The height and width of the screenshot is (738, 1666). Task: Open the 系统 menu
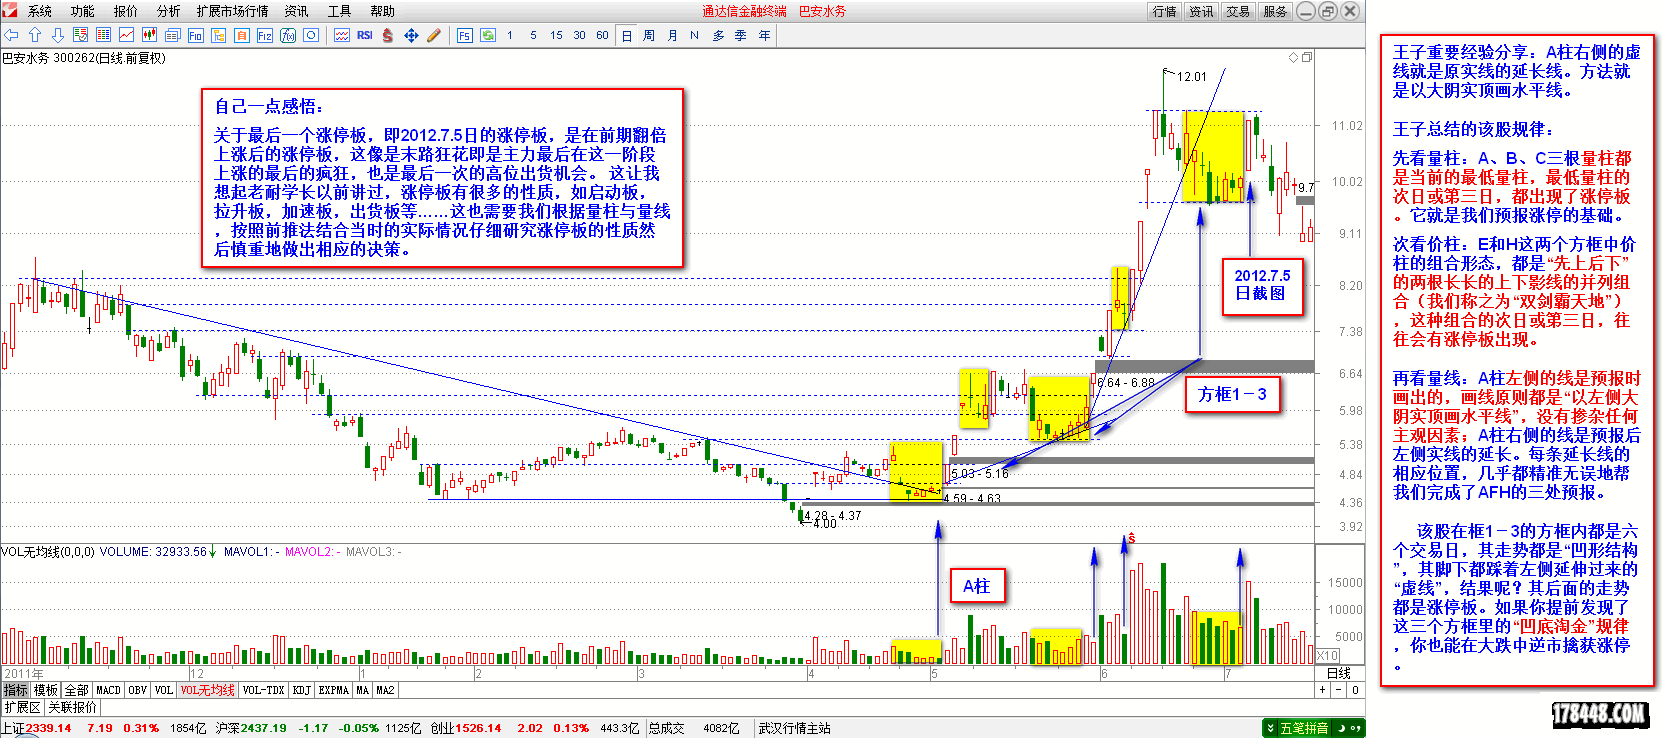coord(40,11)
